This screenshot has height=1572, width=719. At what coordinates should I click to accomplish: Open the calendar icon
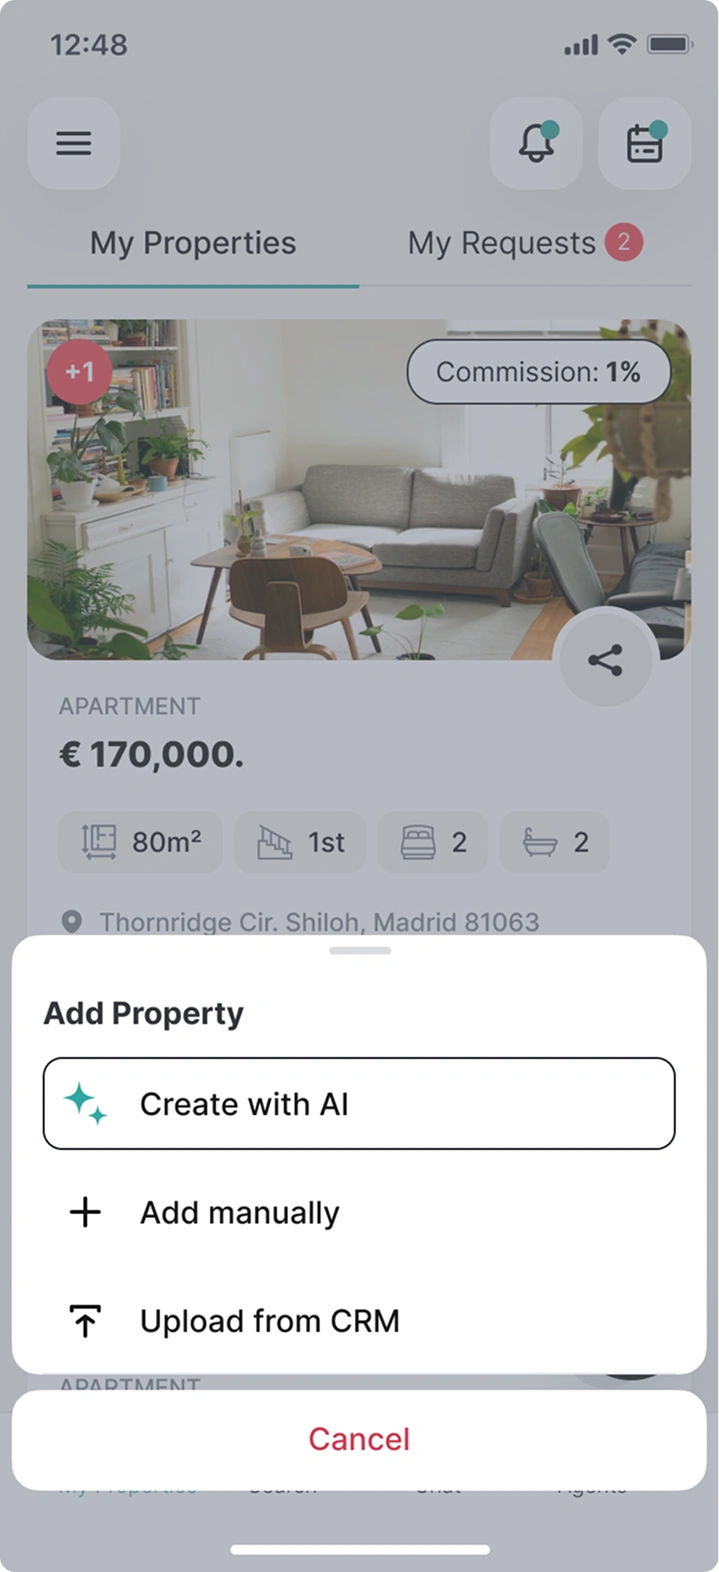(x=644, y=144)
